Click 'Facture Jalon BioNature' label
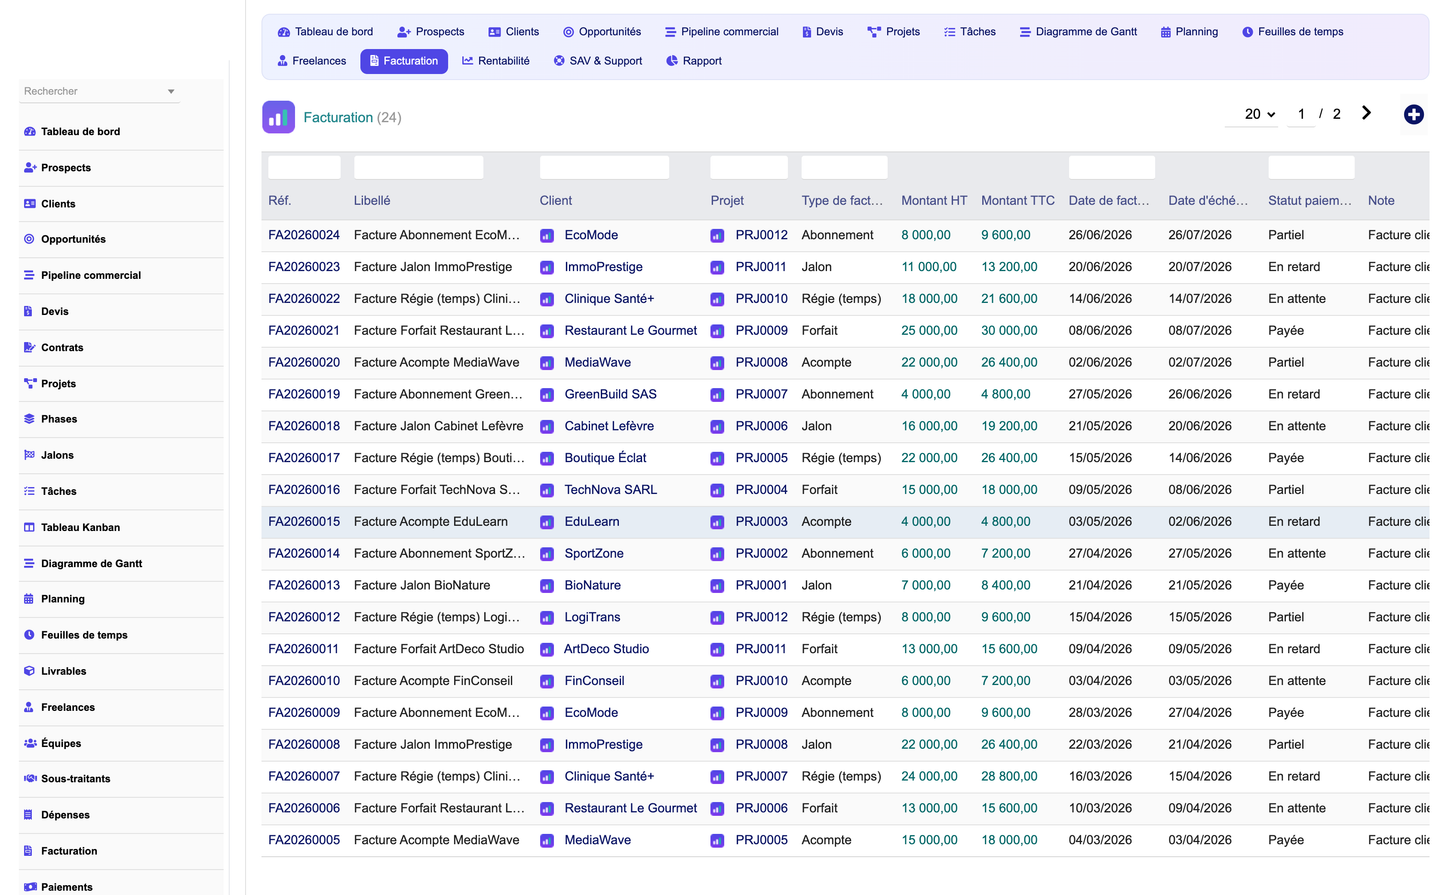 [422, 586]
